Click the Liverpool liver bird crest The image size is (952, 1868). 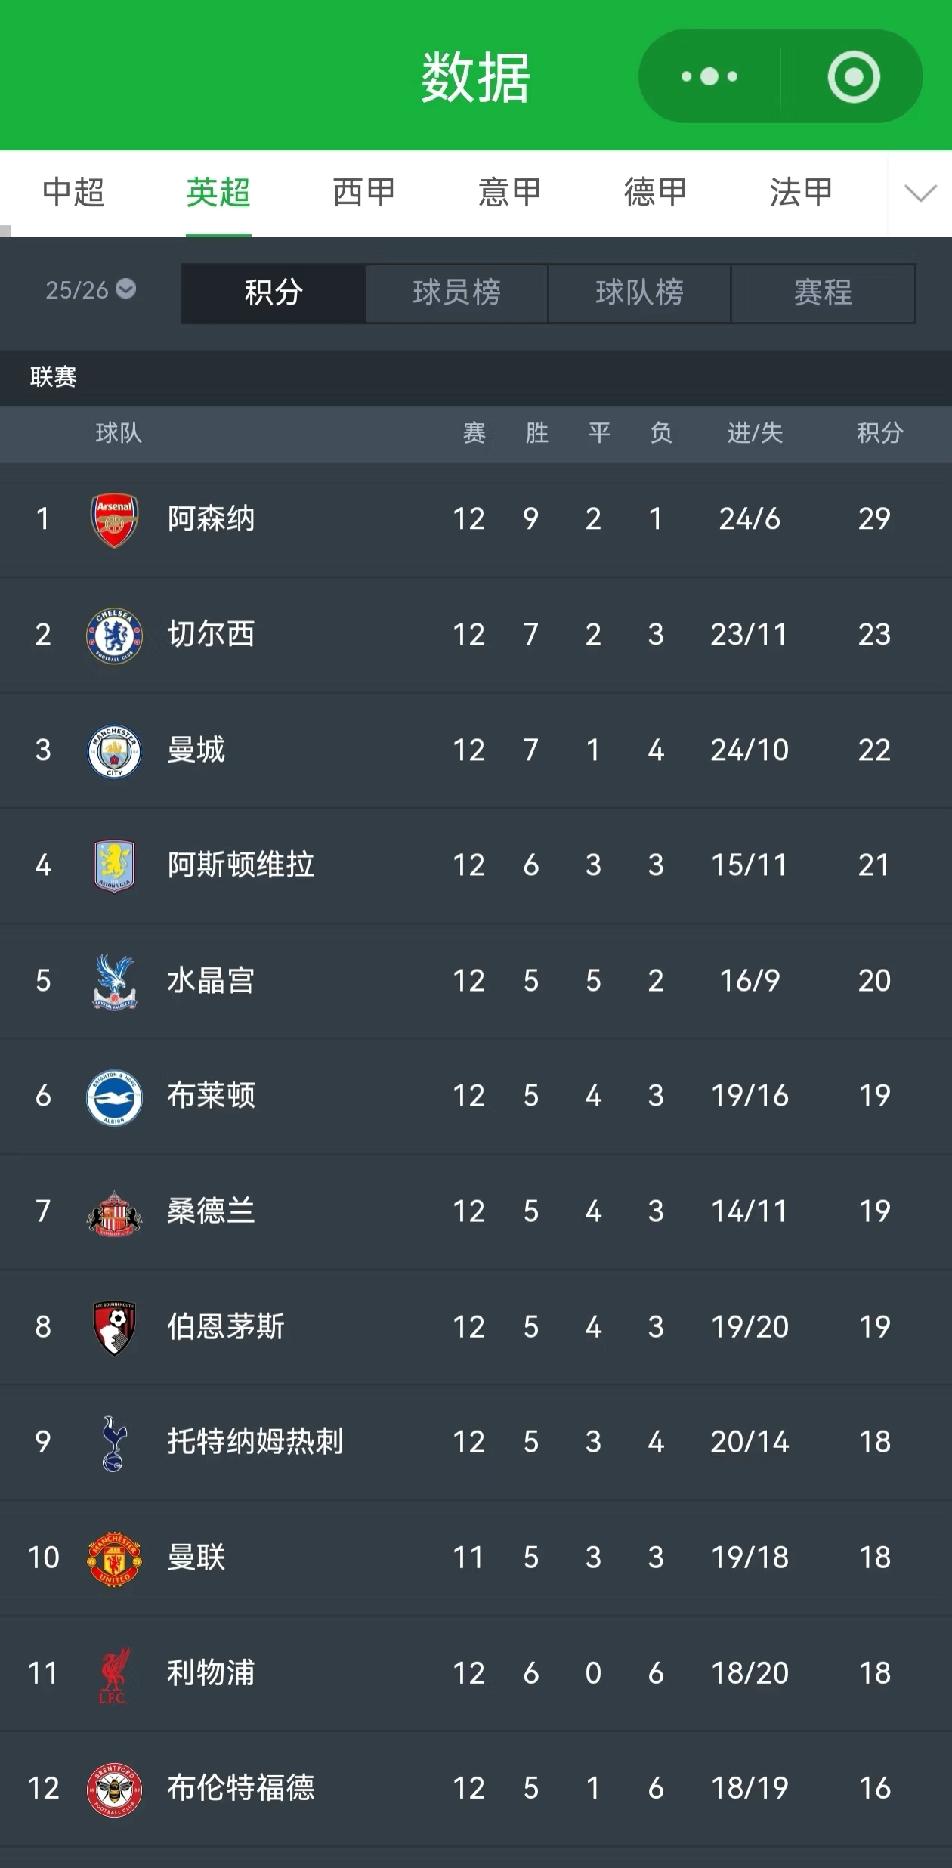tap(114, 1673)
